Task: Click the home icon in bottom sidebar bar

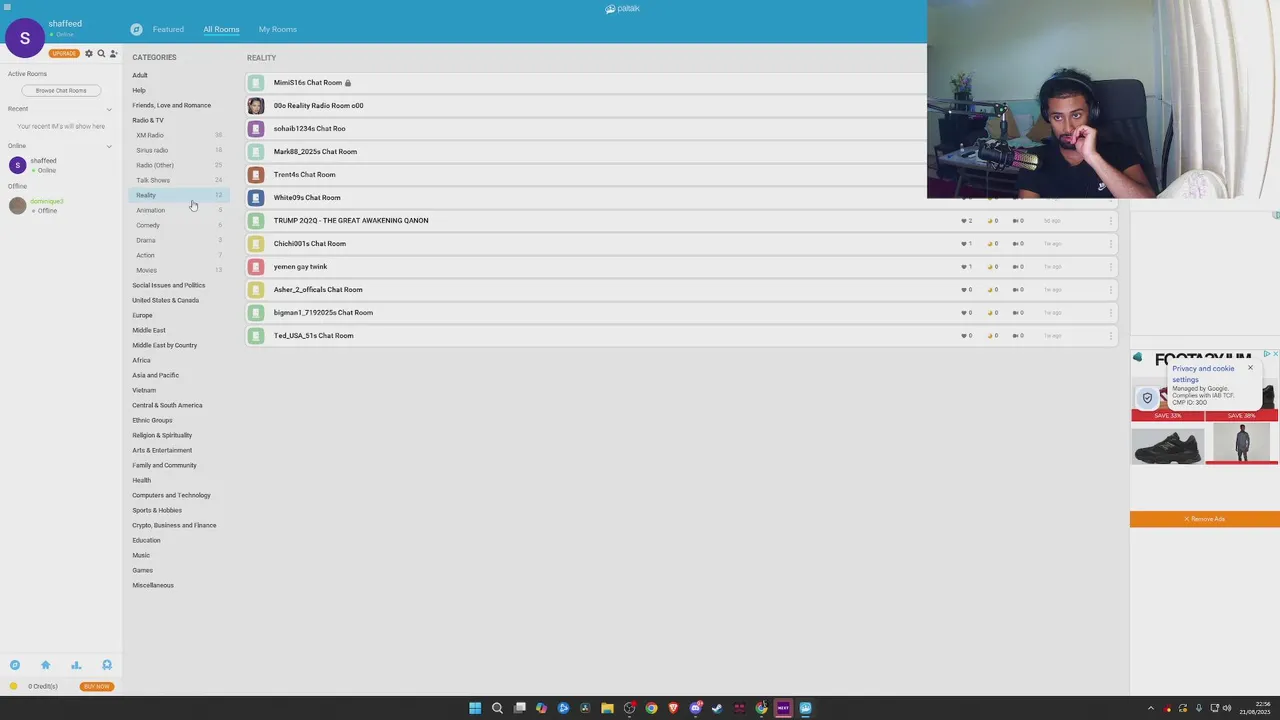Action: pyautogui.click(x=45, y=665)
